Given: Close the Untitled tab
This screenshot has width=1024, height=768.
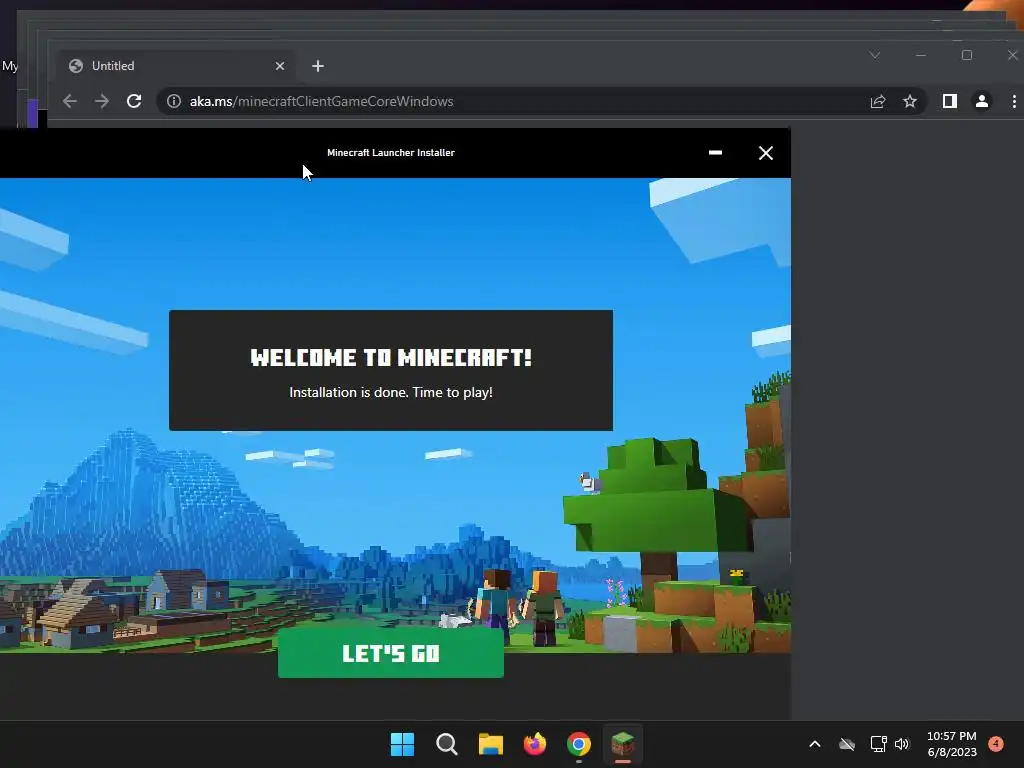Looking at the screenshot, I should click(x=280, y=66).
